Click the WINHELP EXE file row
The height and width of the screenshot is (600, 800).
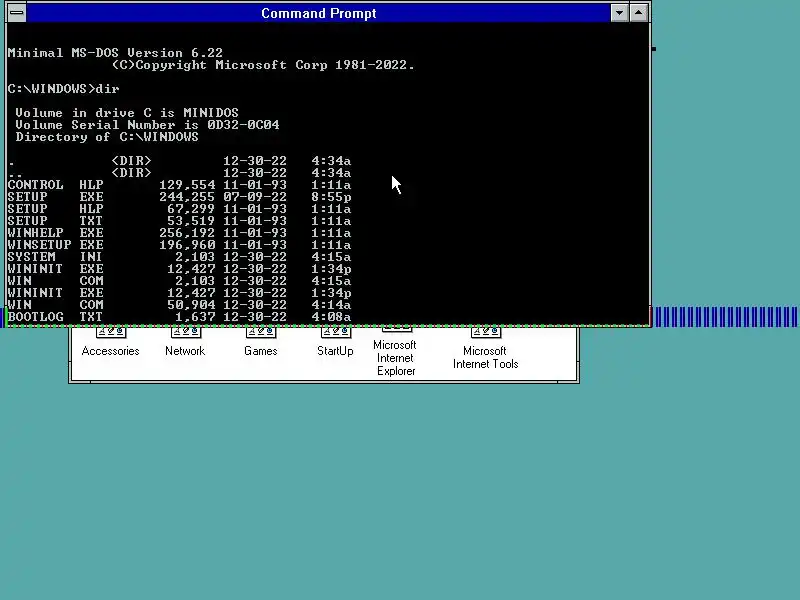[179, 233]
